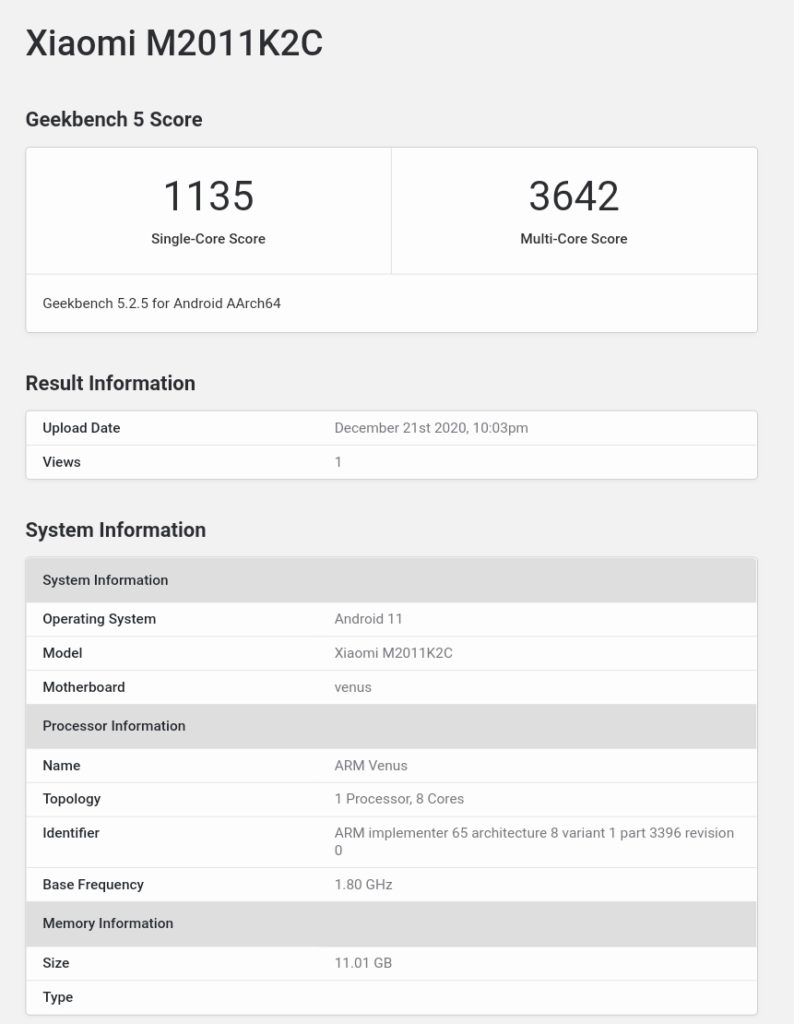The width and height of the screenshot is (794, 1024).
Task: Click the 11.01 GB memory size value
Action: point(362,963)
